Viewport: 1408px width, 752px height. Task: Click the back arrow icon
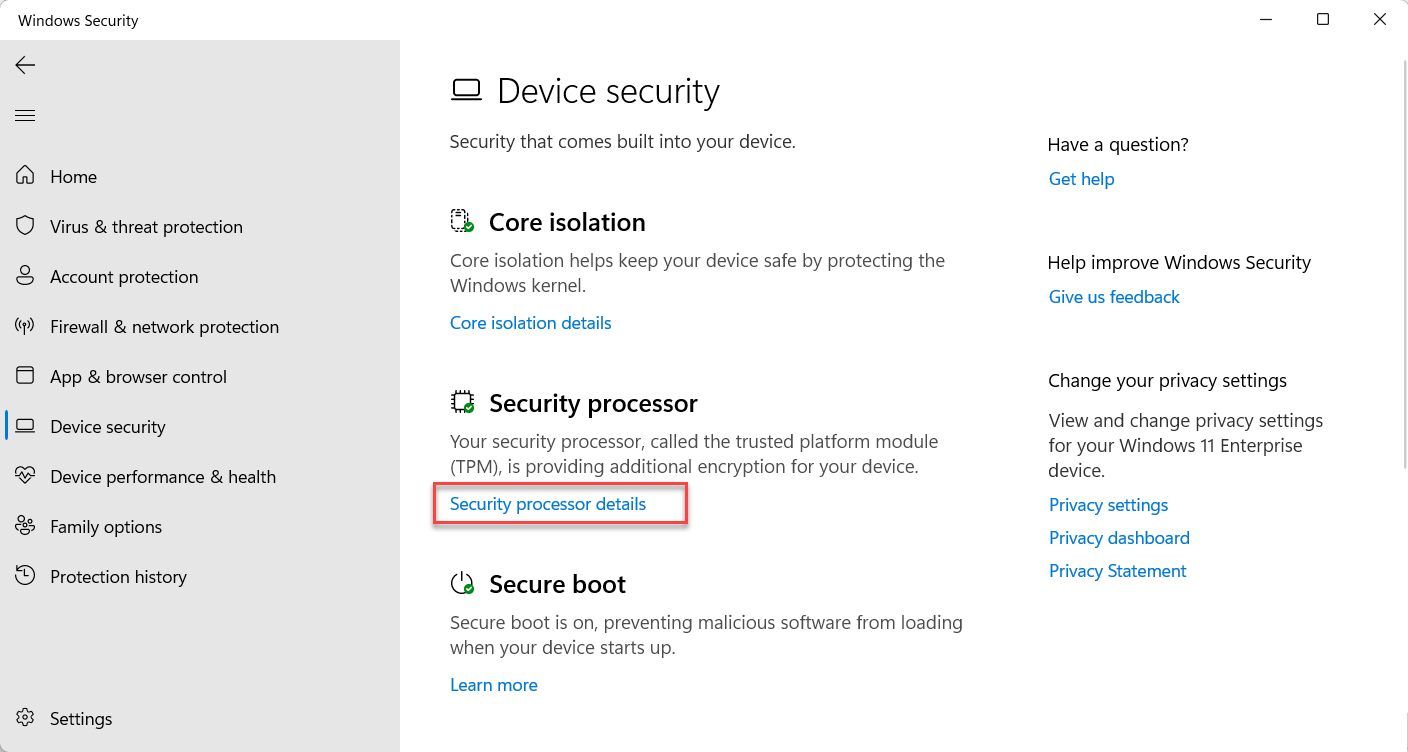click(x=25, y=65)
